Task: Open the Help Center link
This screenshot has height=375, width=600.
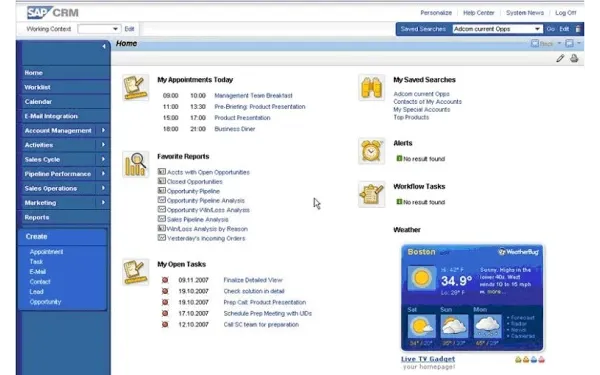Action: point(479,13)
